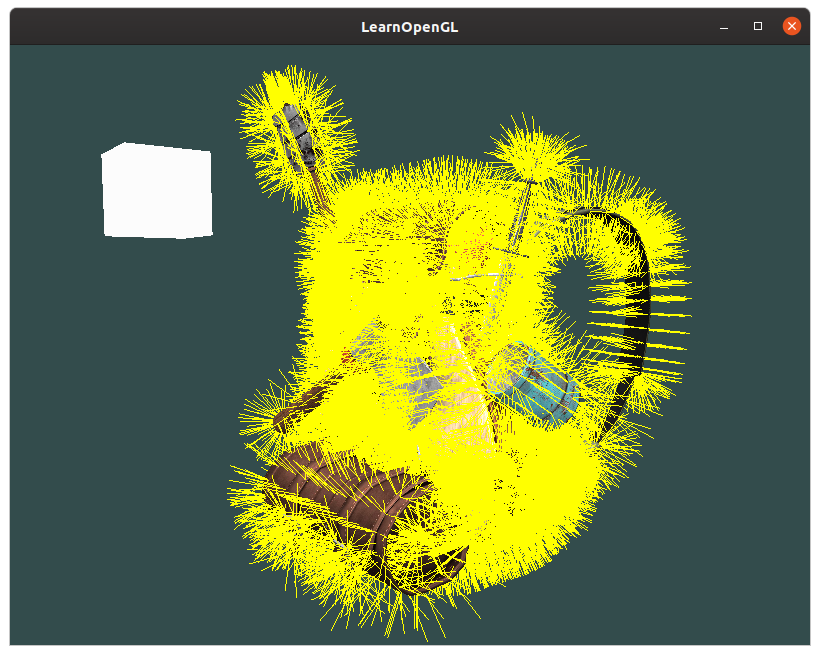
Task: Minimize the LearnOpenGL window
Action: point(724,26)
